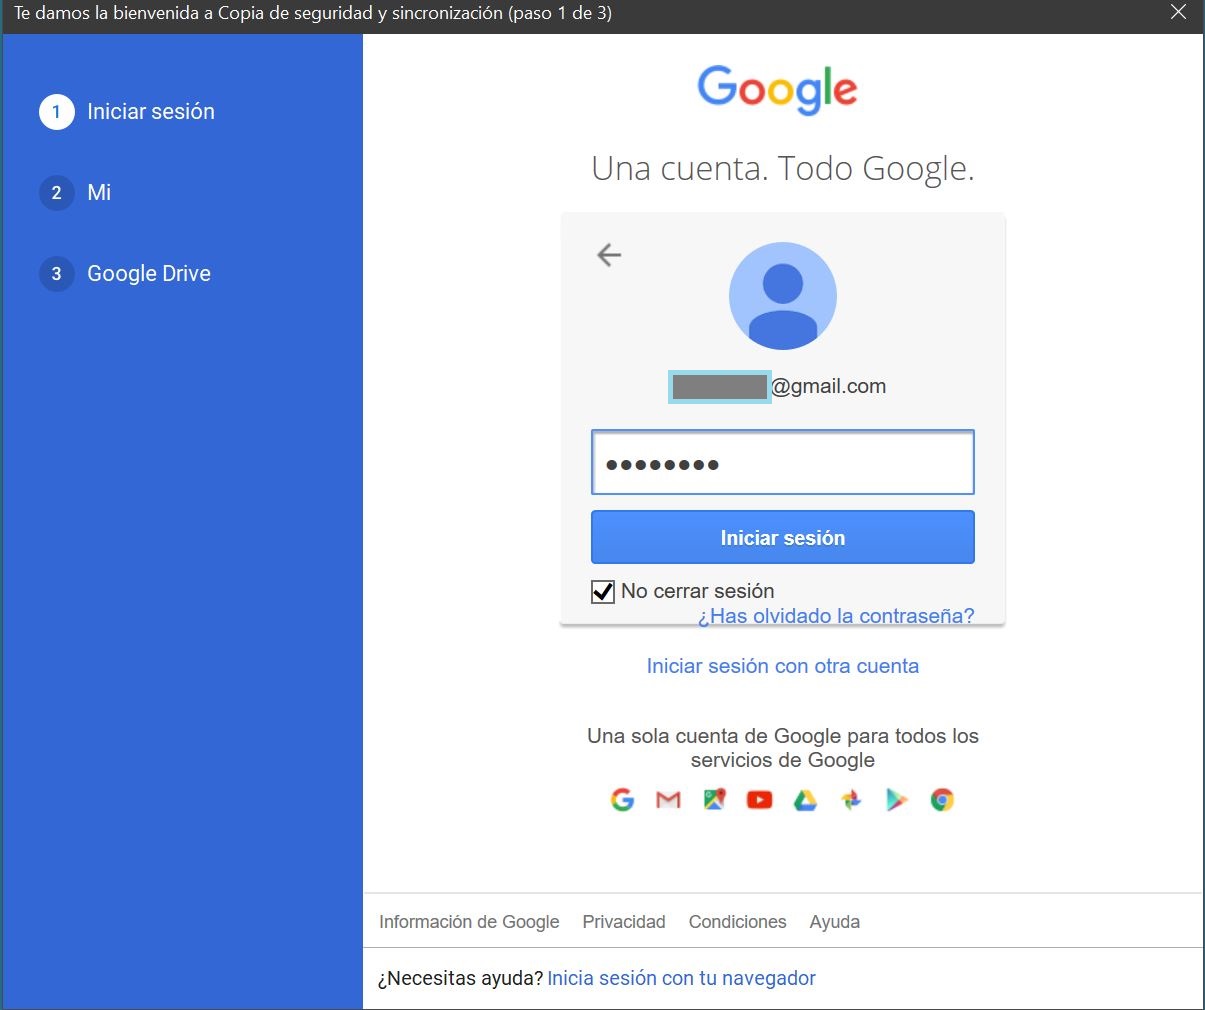The height and width of the screenshot is (1010, 1205).
Task: Open the 'Privacidad' footer link
Action: [624, 922]
